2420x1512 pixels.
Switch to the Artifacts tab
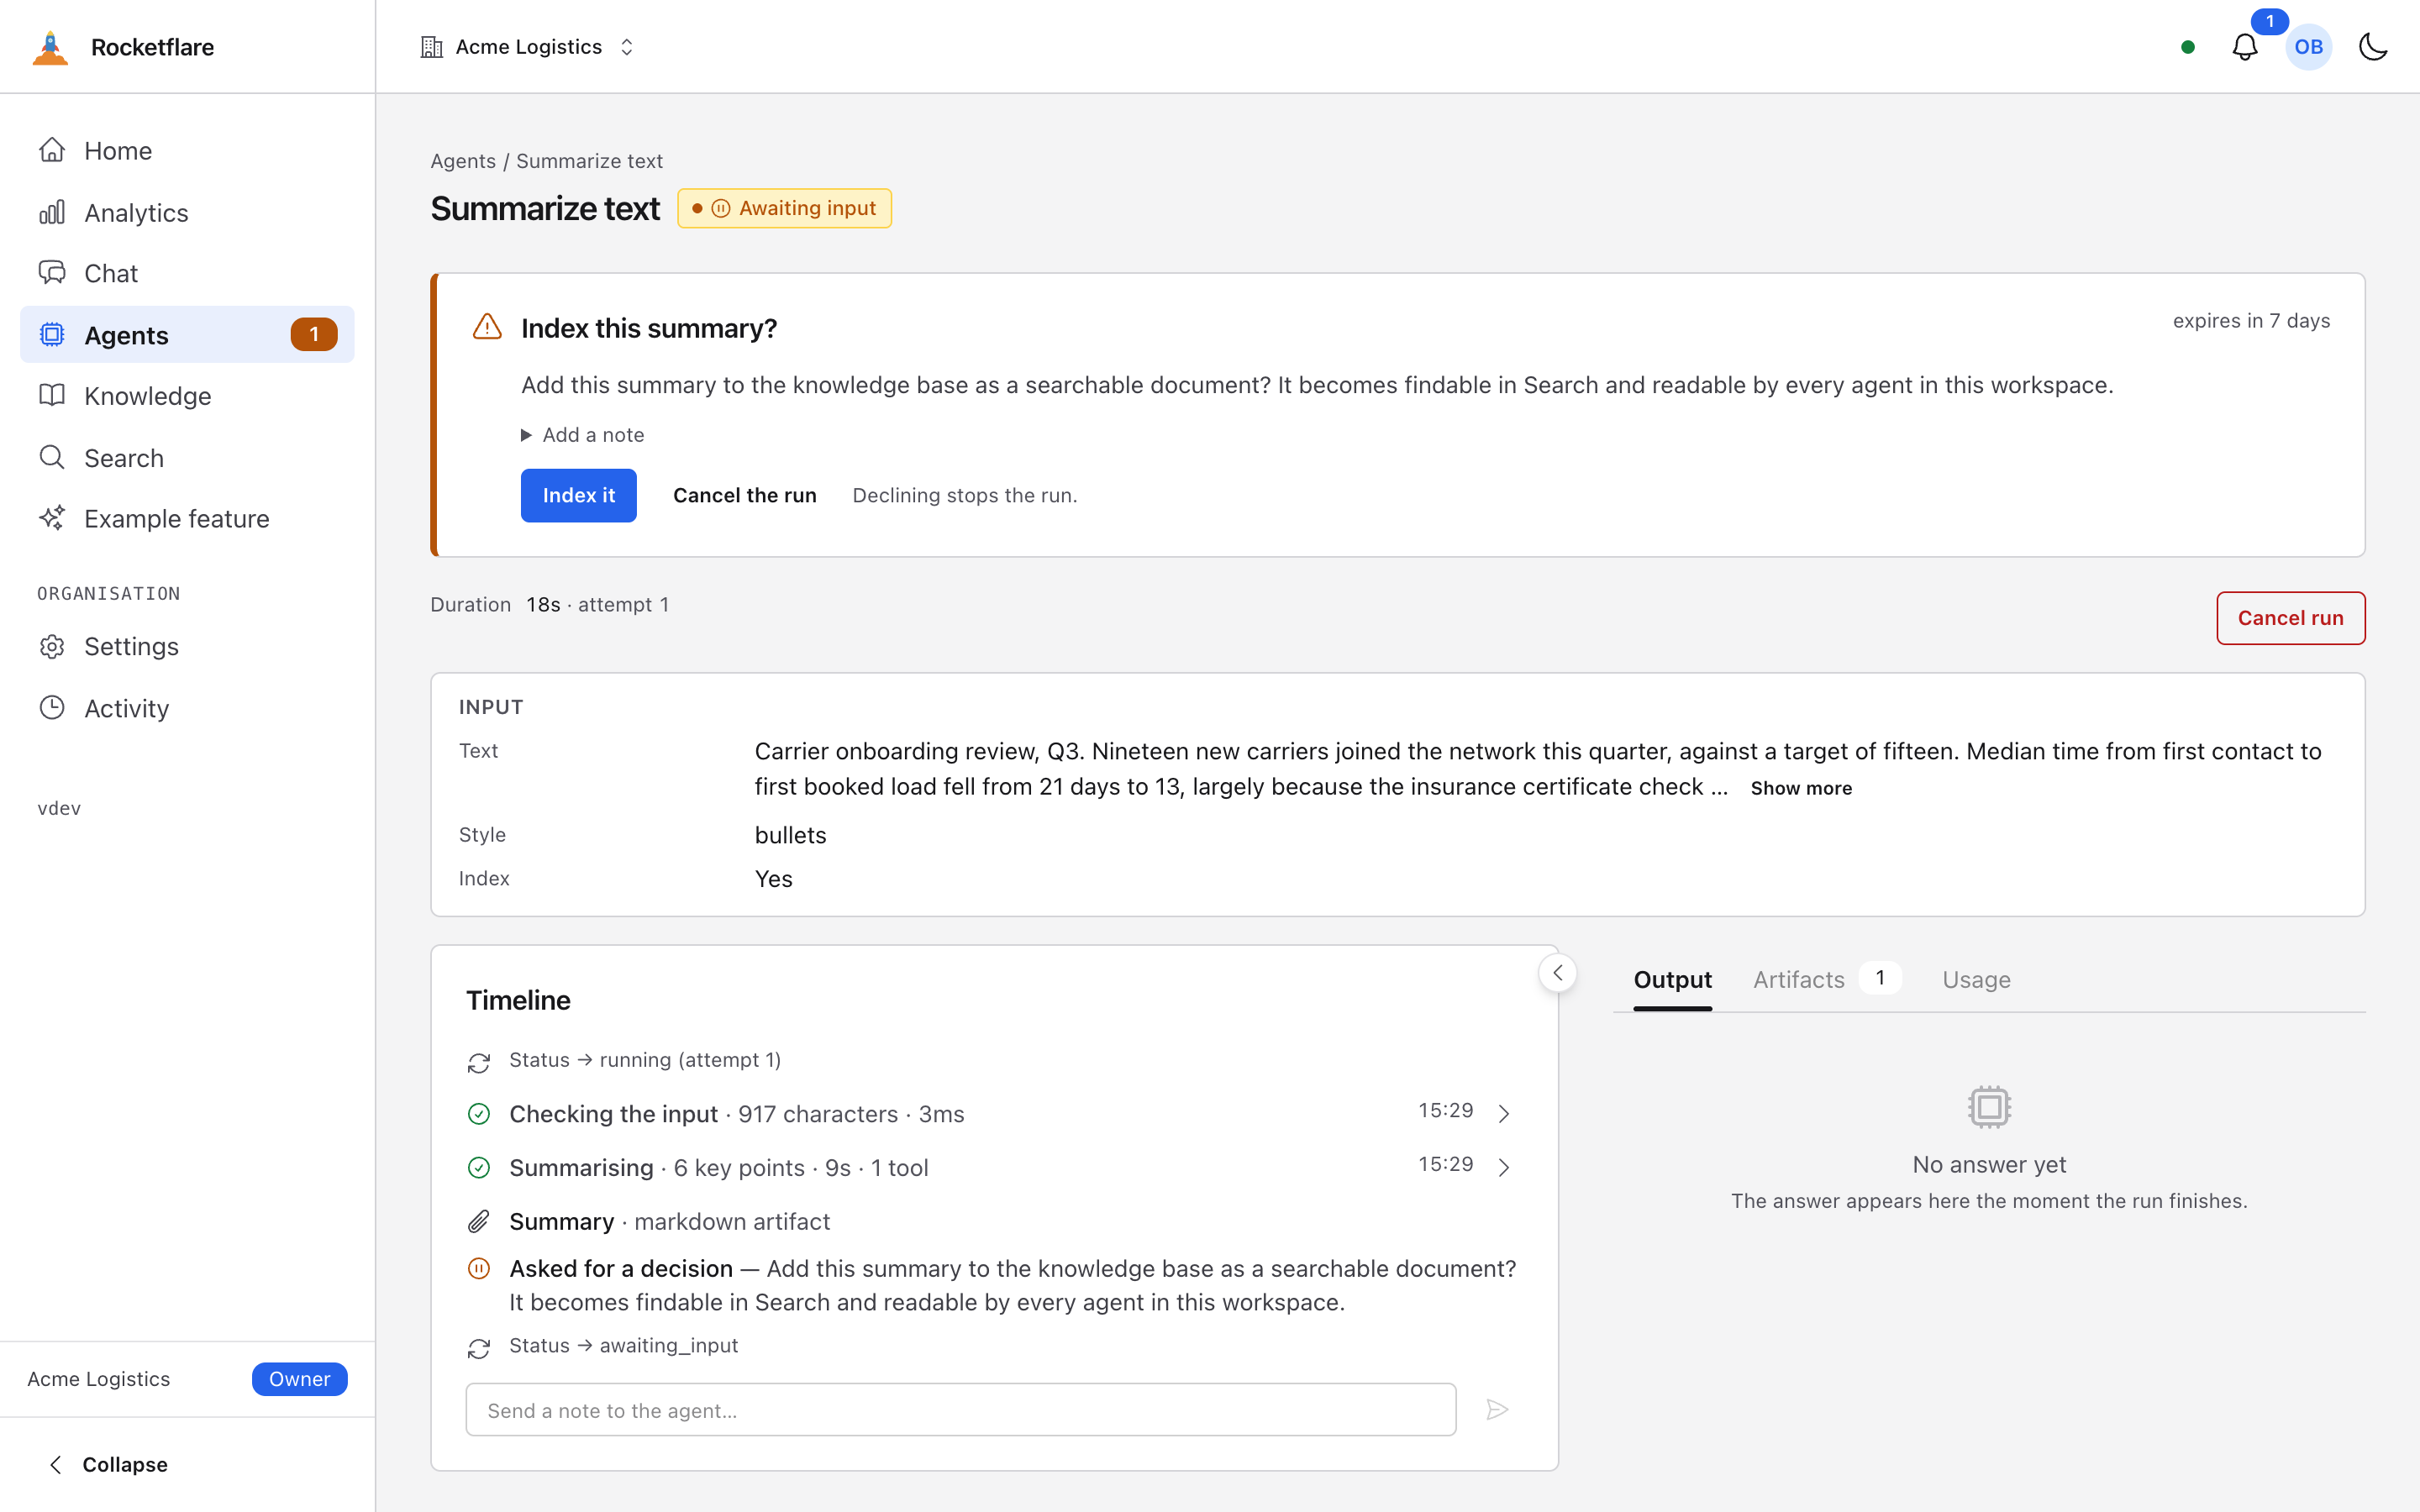click(1826, 980)
